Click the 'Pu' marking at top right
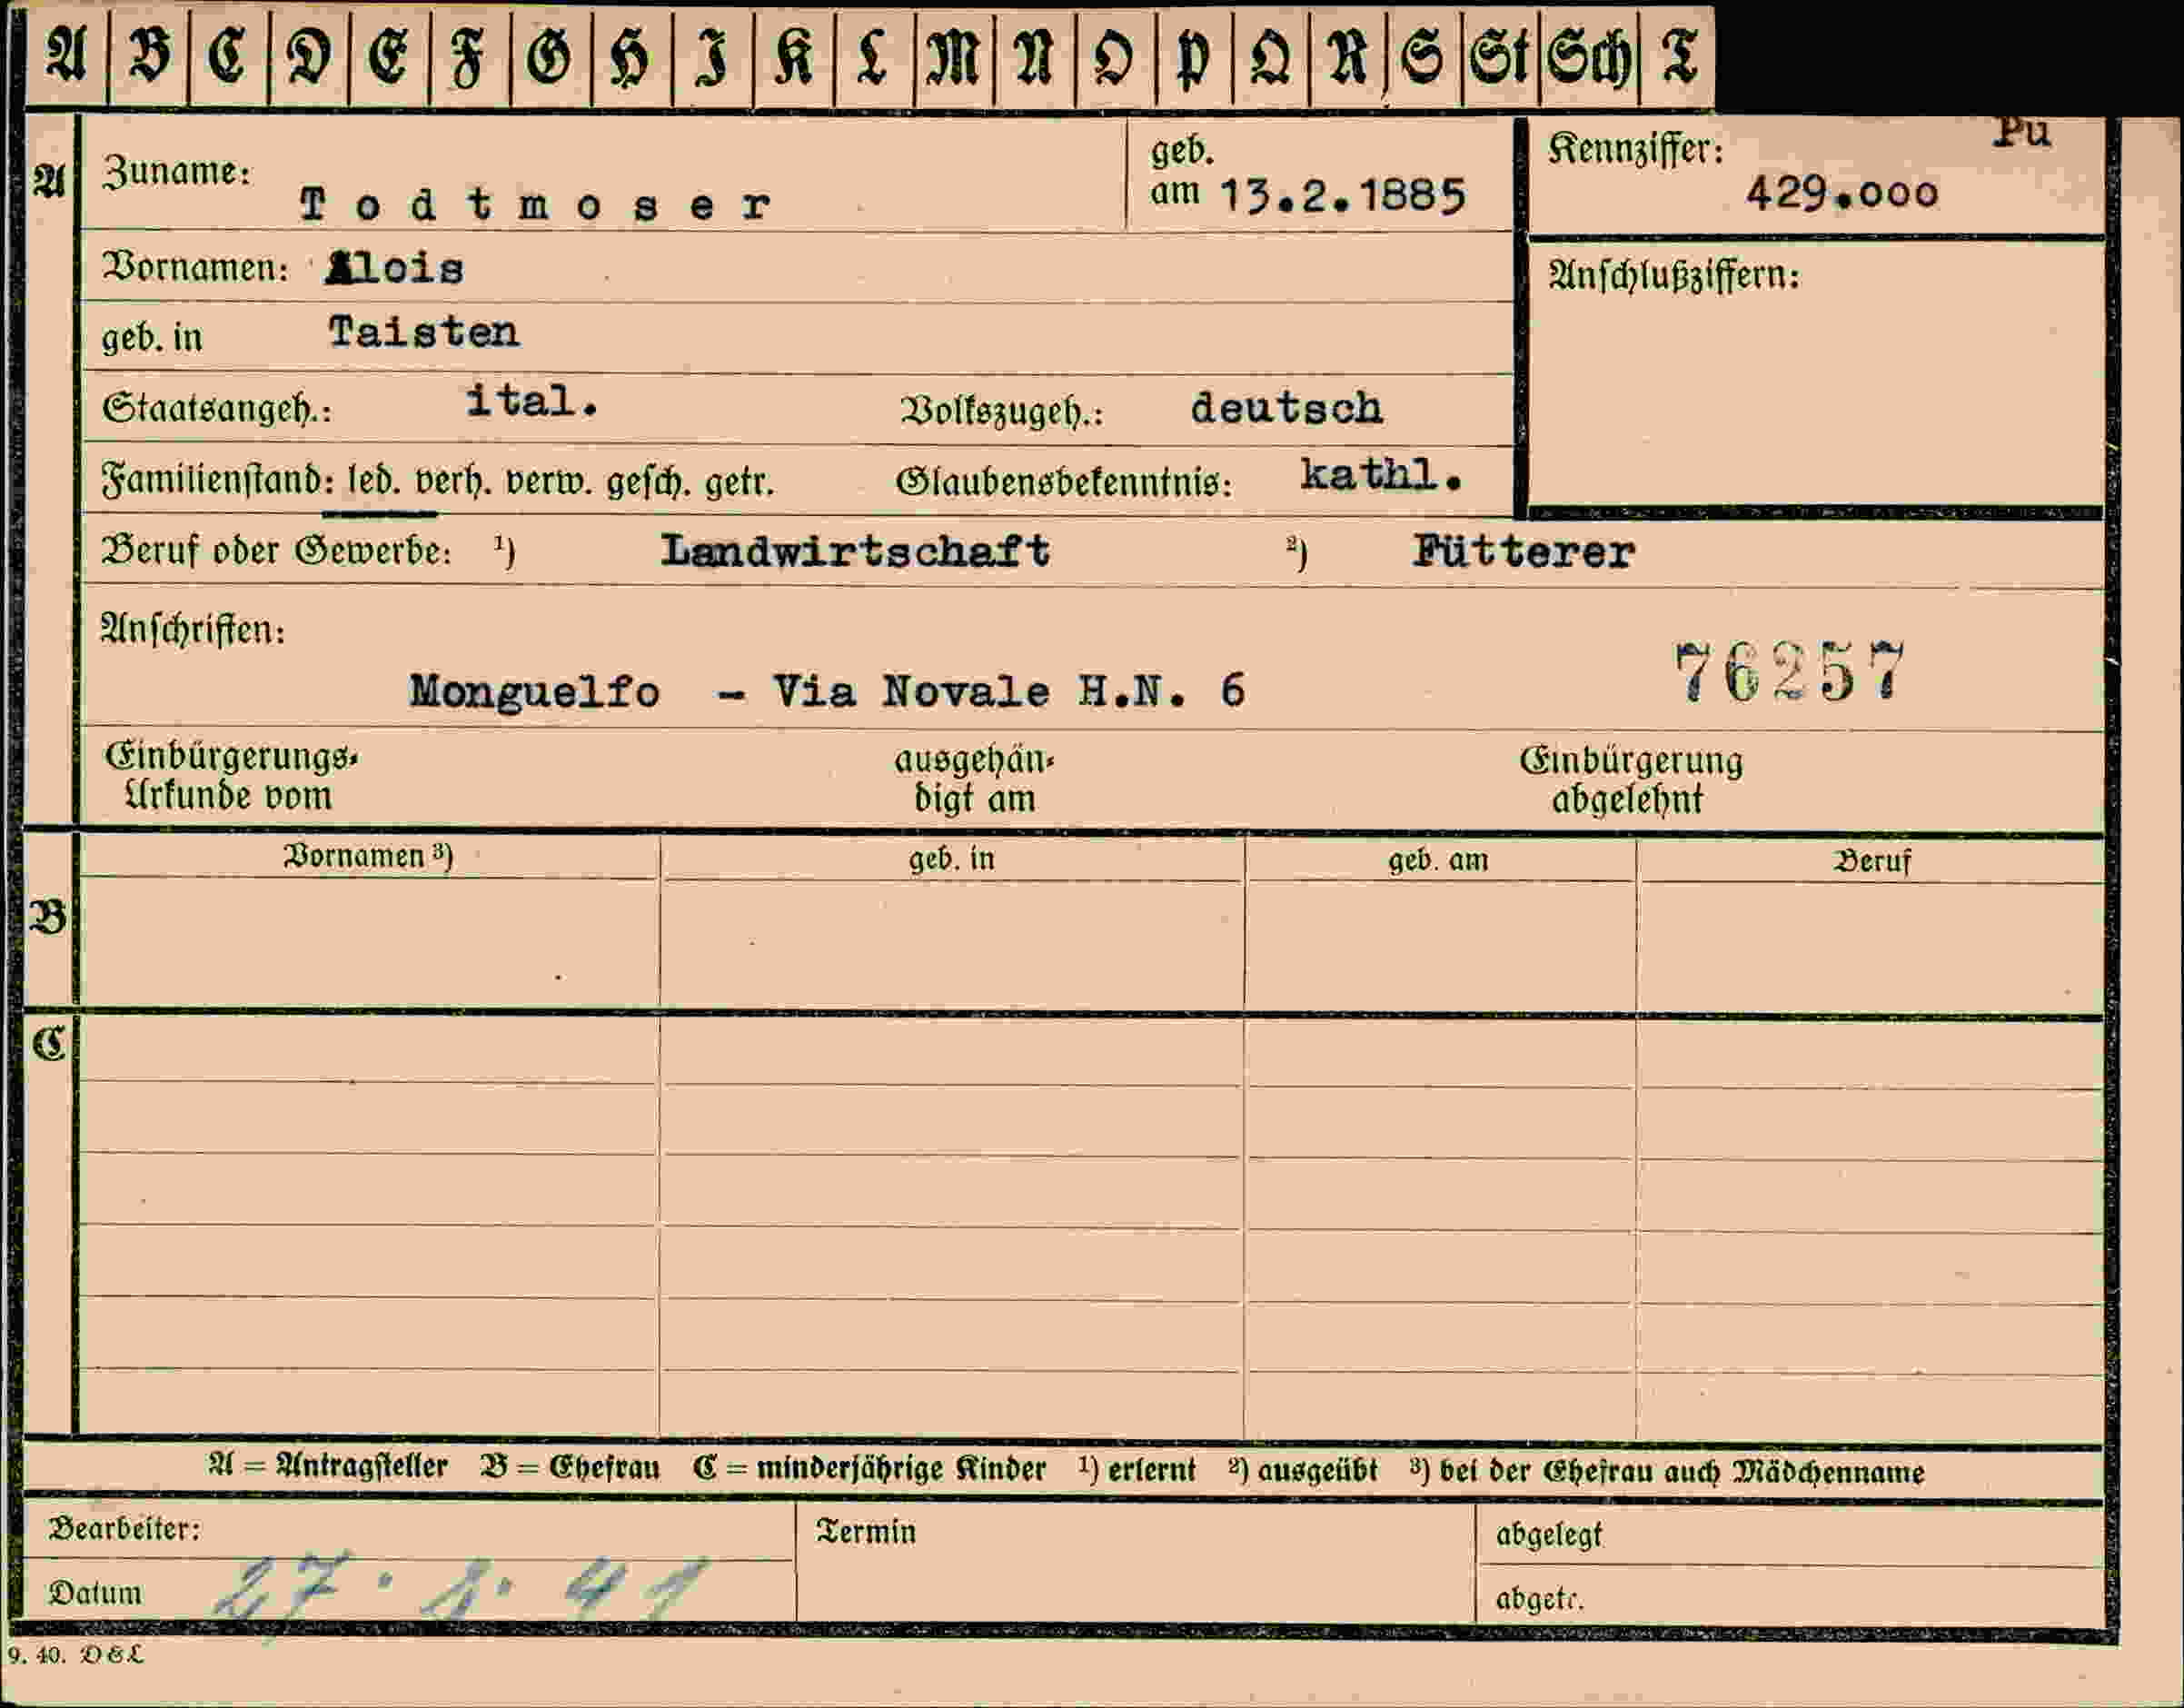Viewport: 2184px width, 1708px height. 2021,132
